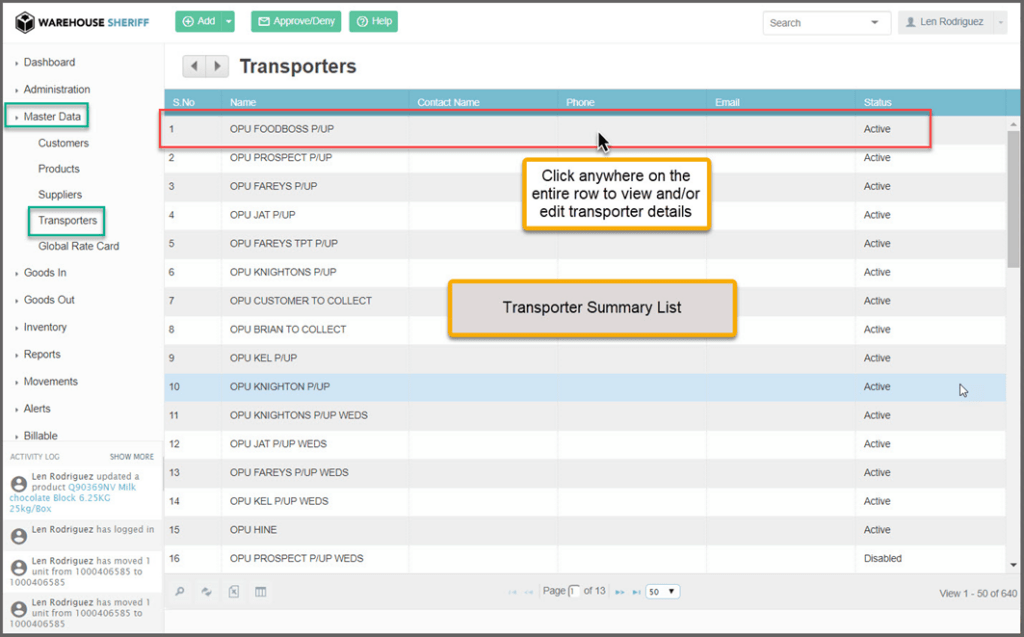1024x637 pixels.
Task: Open the column chooser icon in grid footer
Action: click(261, 591)
